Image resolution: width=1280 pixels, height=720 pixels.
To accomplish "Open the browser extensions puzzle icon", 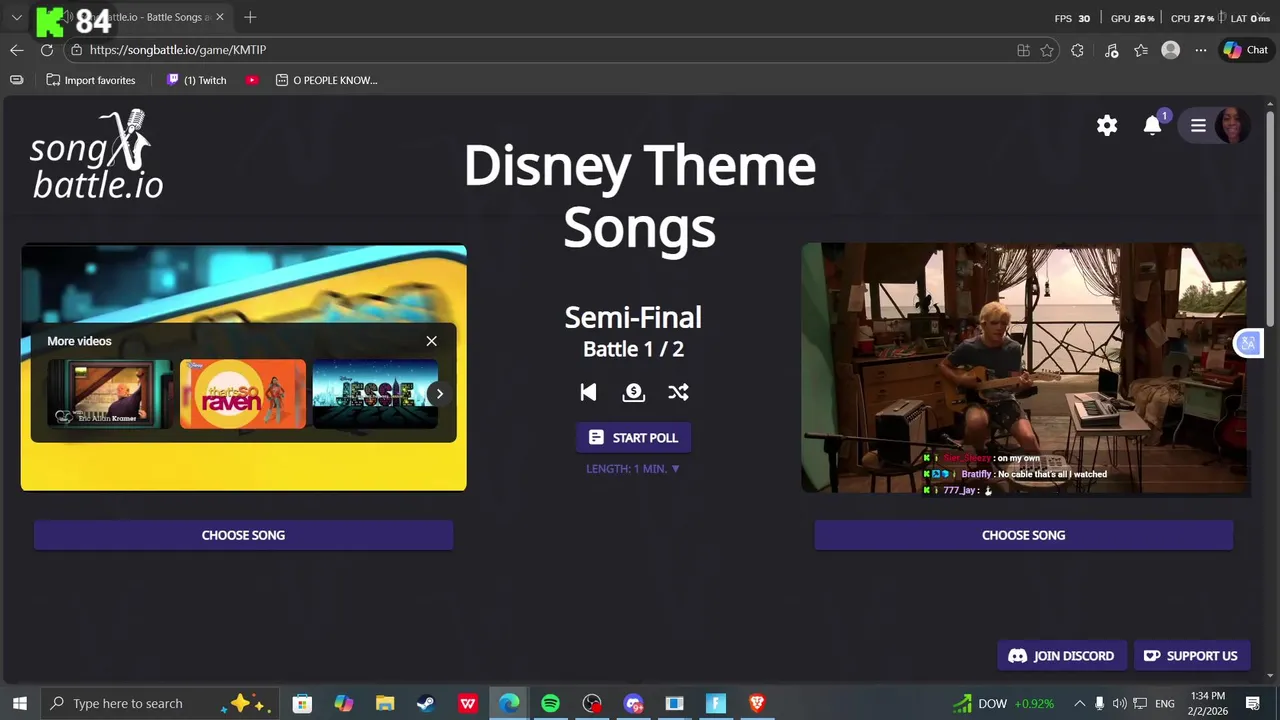I will pos(1077,50).
